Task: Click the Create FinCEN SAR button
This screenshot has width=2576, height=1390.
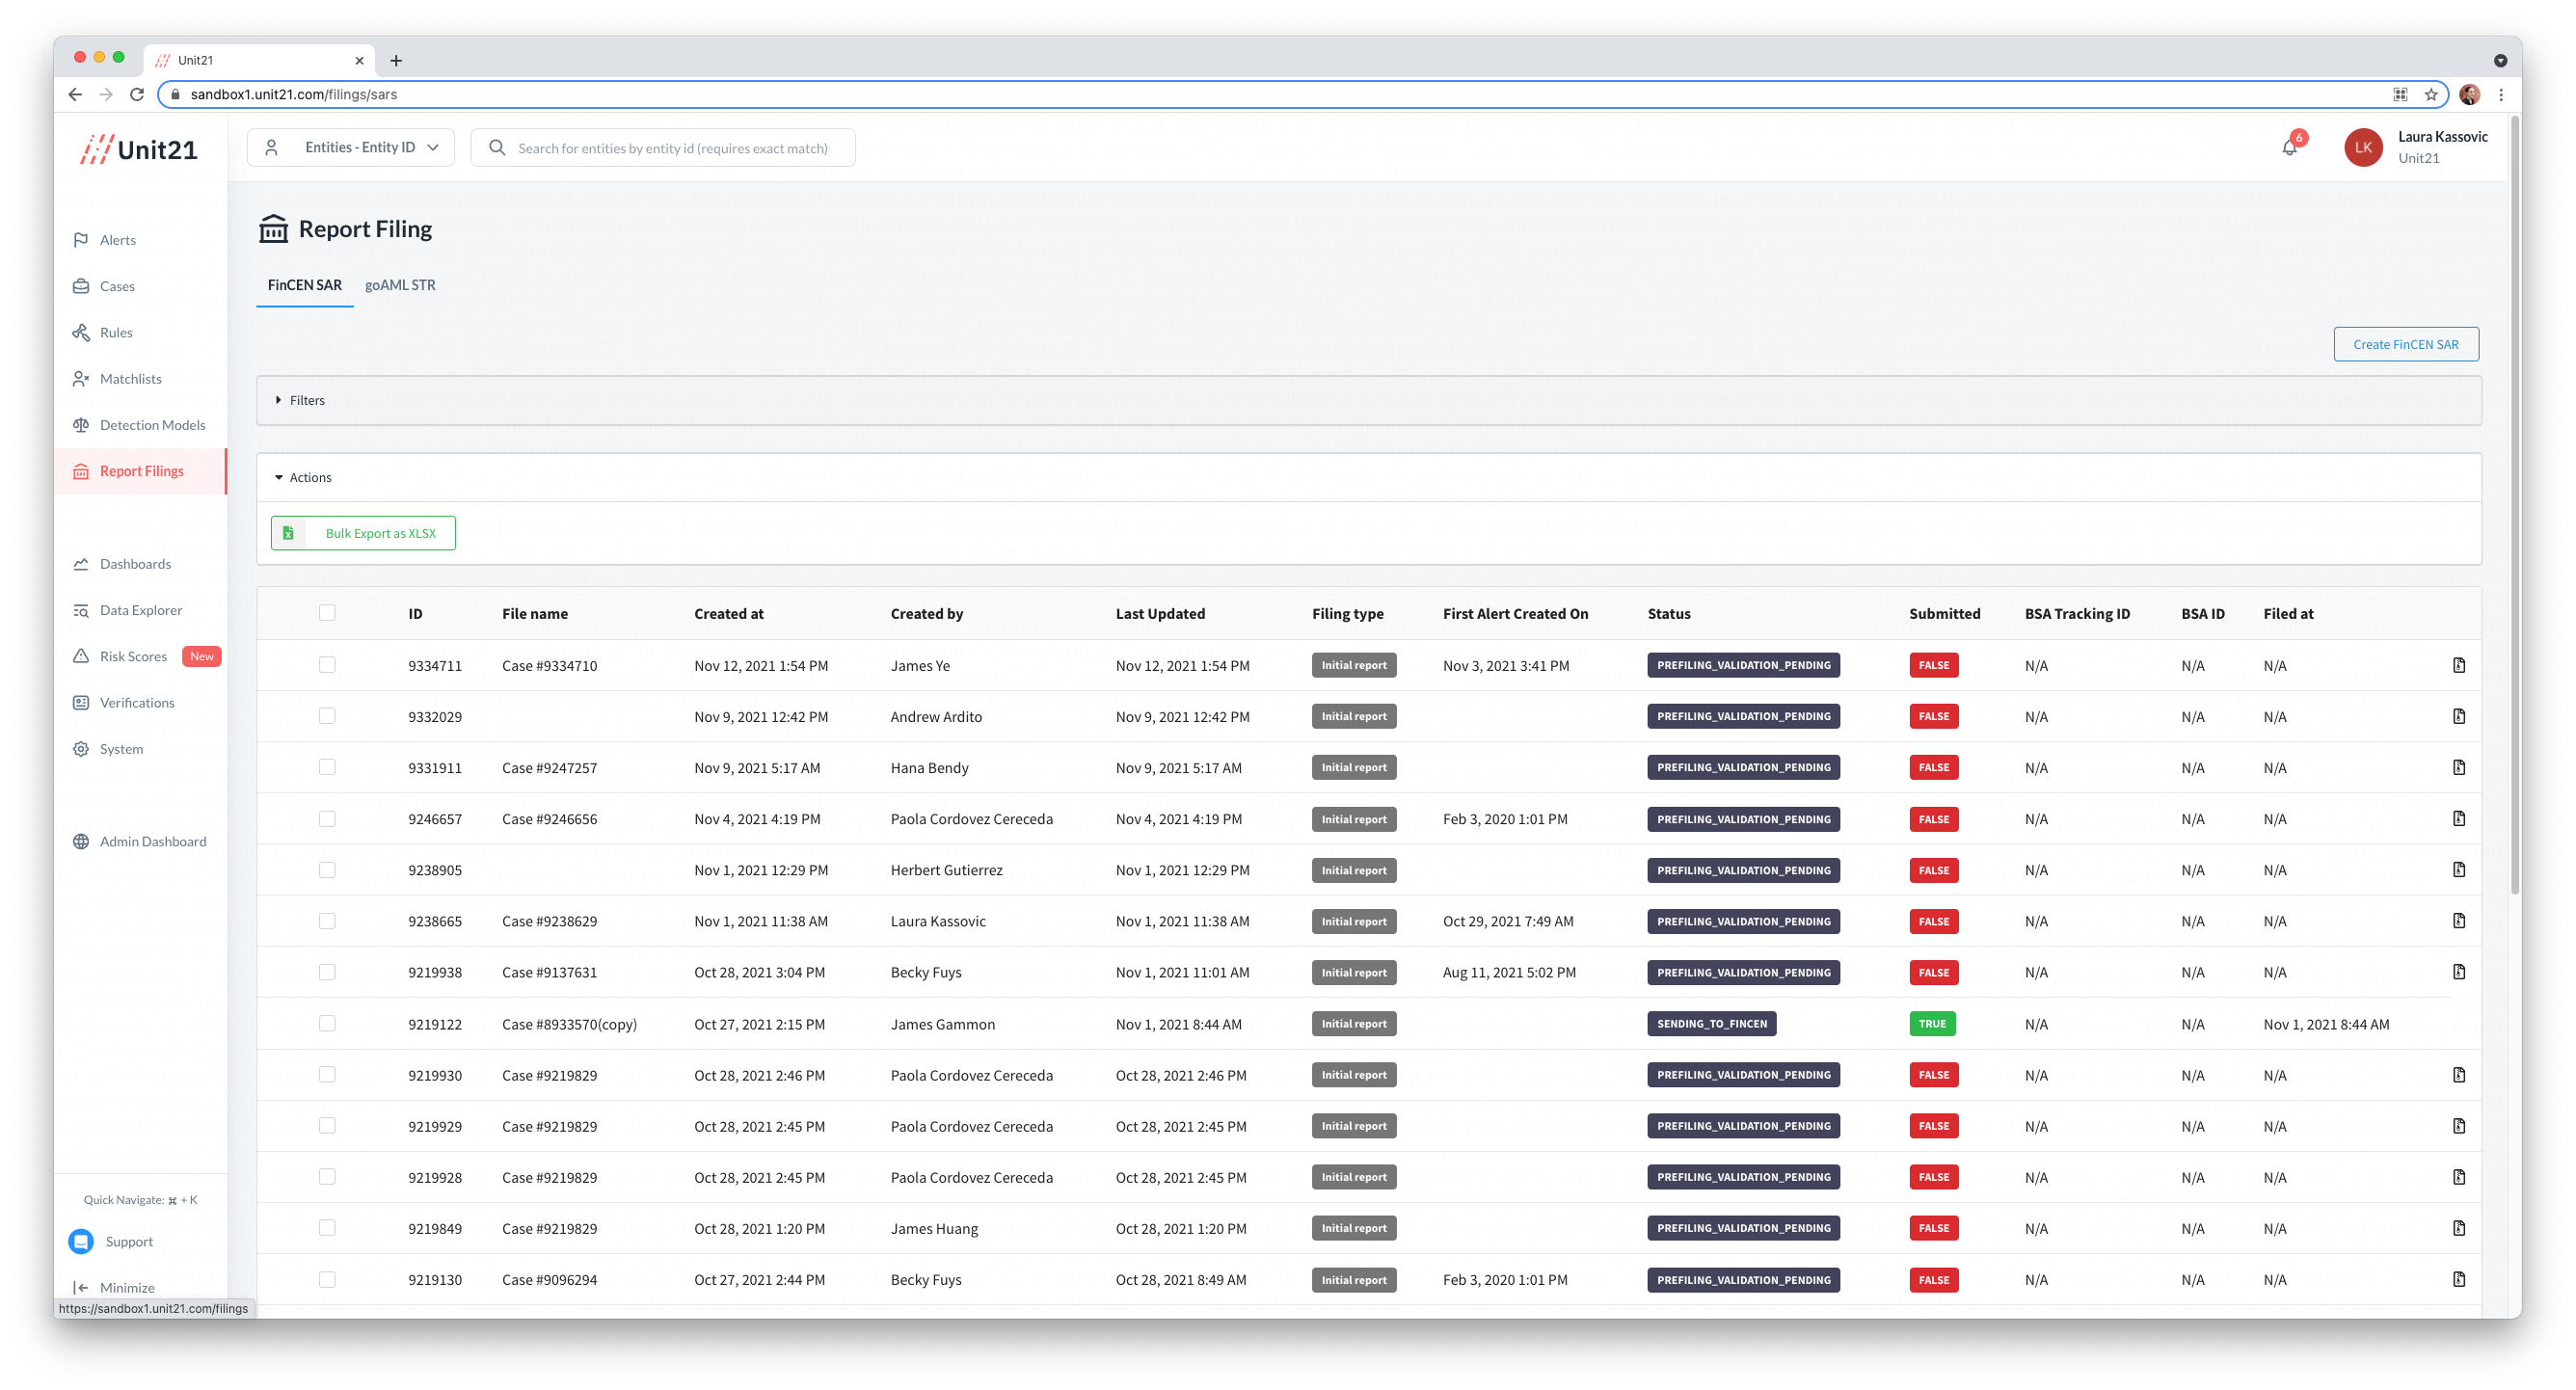Action: [2405, 344]
